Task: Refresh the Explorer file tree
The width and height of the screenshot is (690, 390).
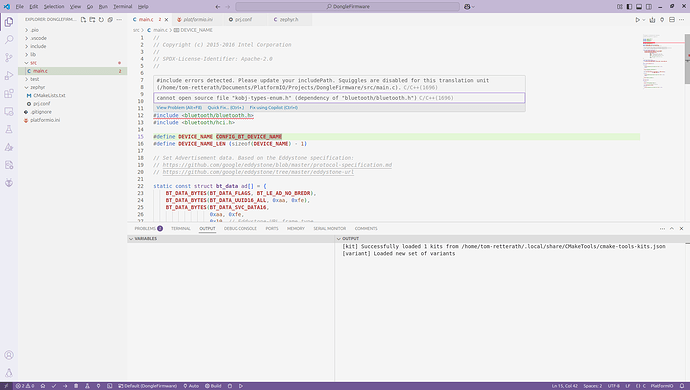Action: [x=101, y=20]
